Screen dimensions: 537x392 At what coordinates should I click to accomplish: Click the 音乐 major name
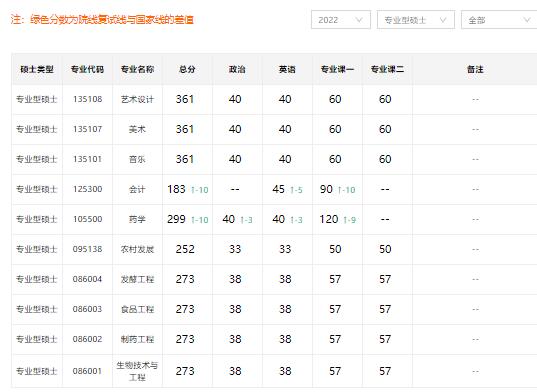(137, 159)
